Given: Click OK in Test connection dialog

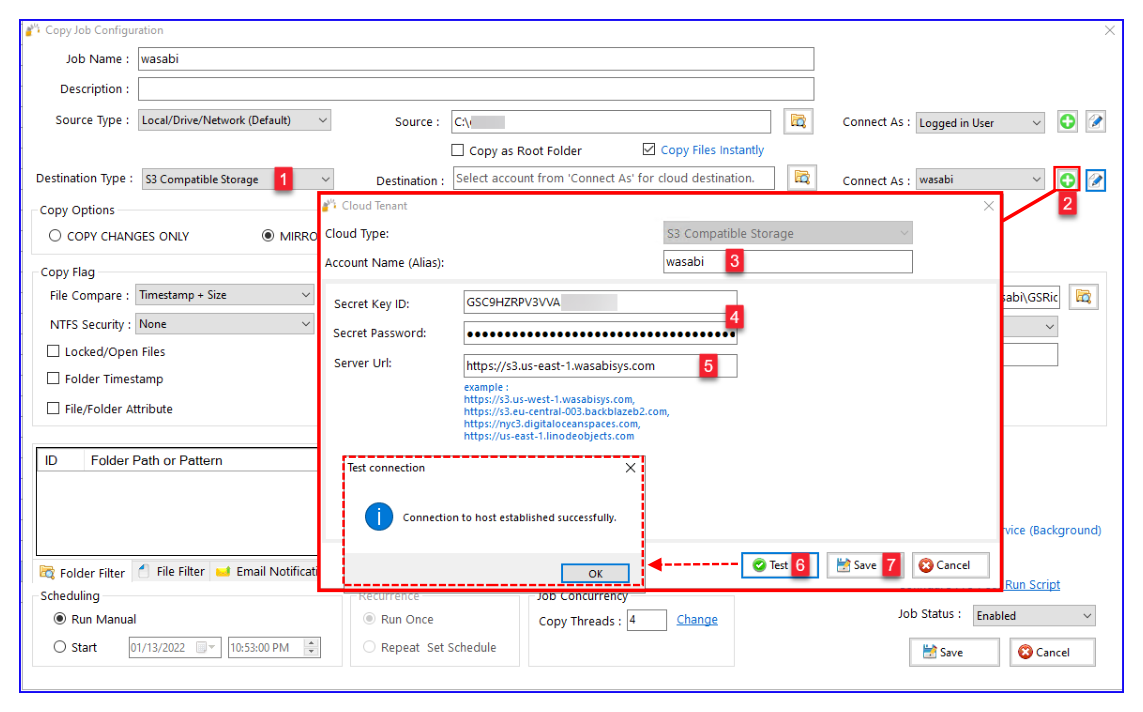Looking at the screenshot, I should [x=595, y=574].
